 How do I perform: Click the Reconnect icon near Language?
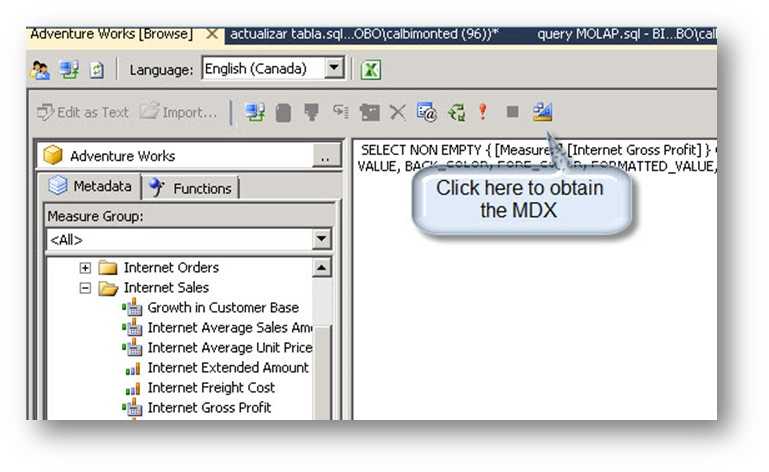tap(69, 70)
